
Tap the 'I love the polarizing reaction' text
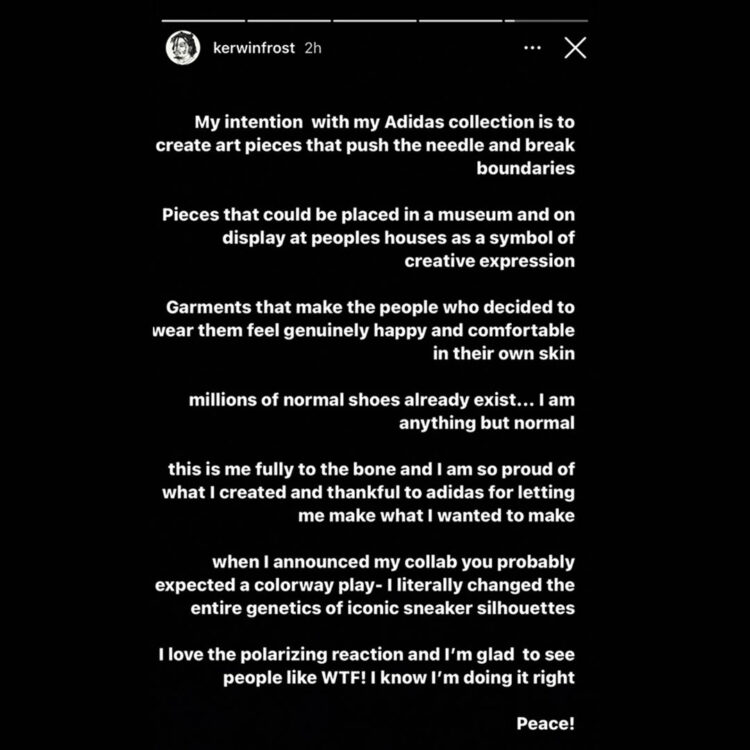click(366, 666)
